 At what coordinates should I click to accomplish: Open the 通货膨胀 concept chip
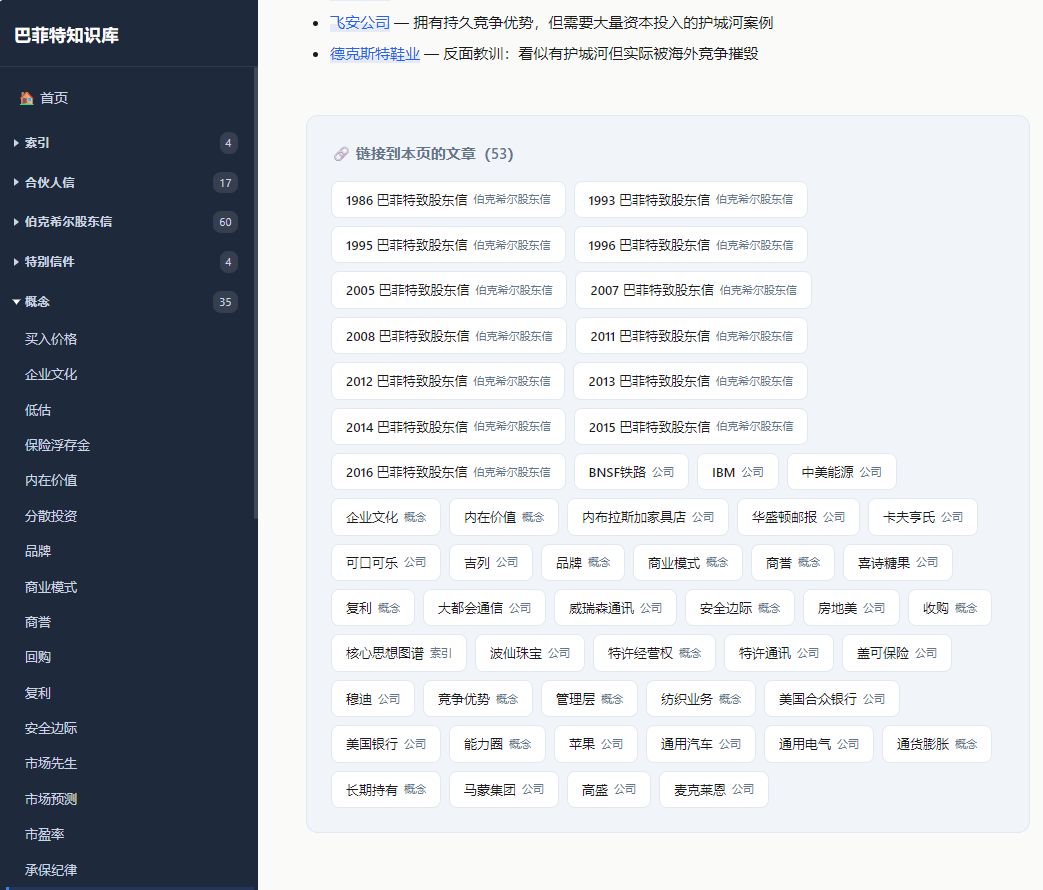tap(937, 744)
